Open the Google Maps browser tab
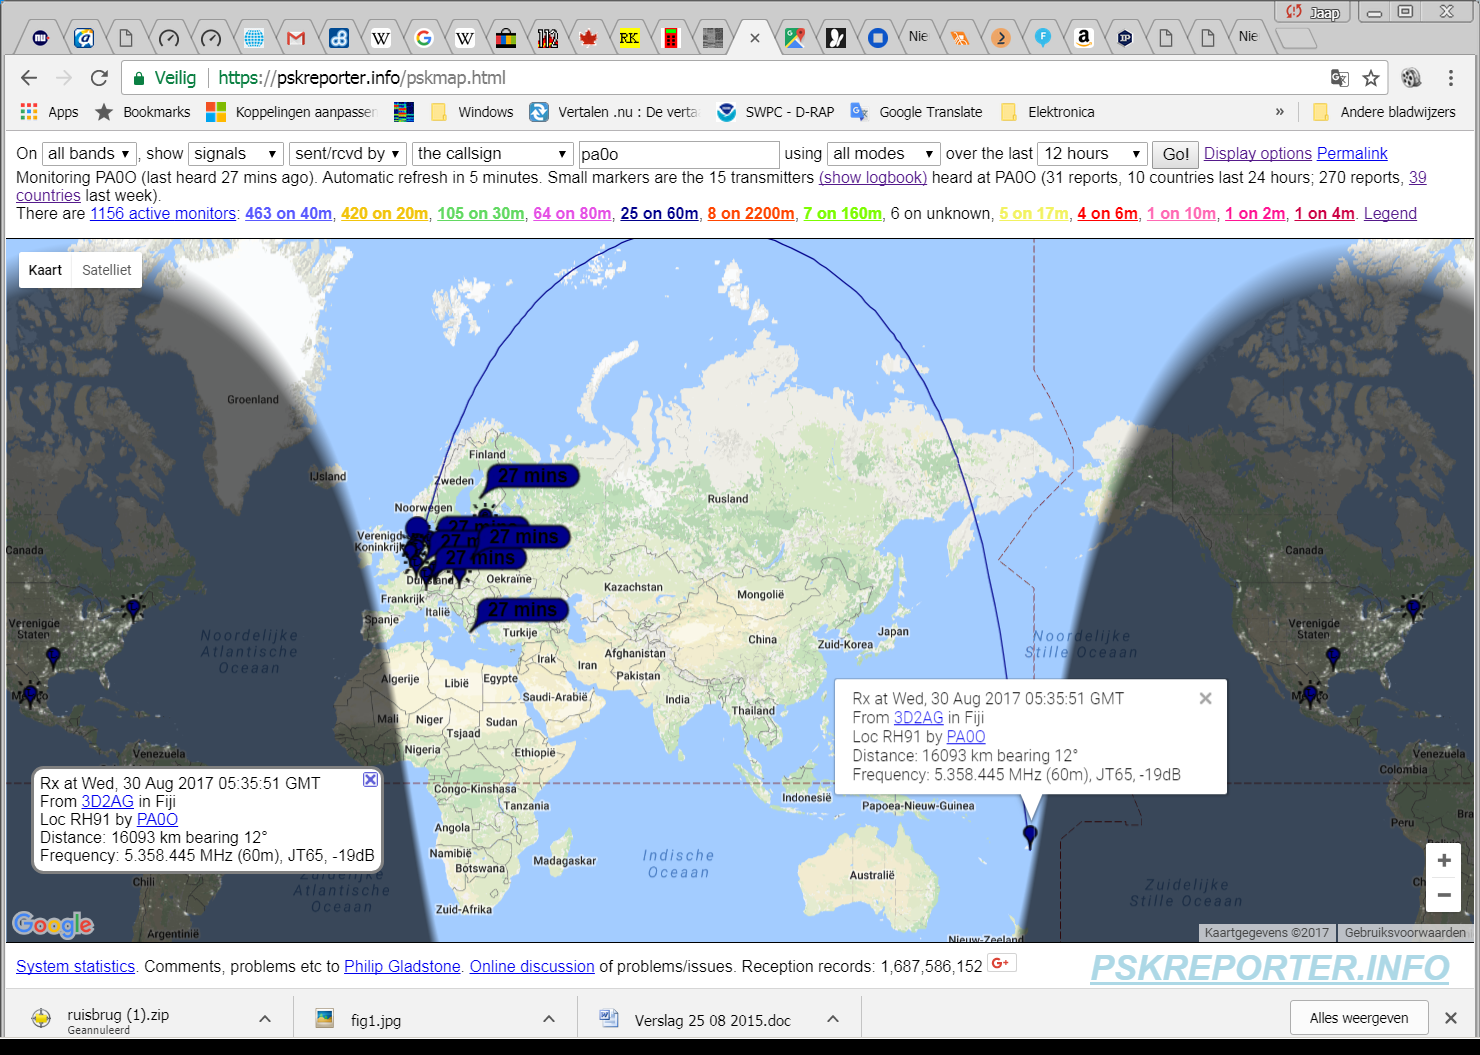 (795, 36)
